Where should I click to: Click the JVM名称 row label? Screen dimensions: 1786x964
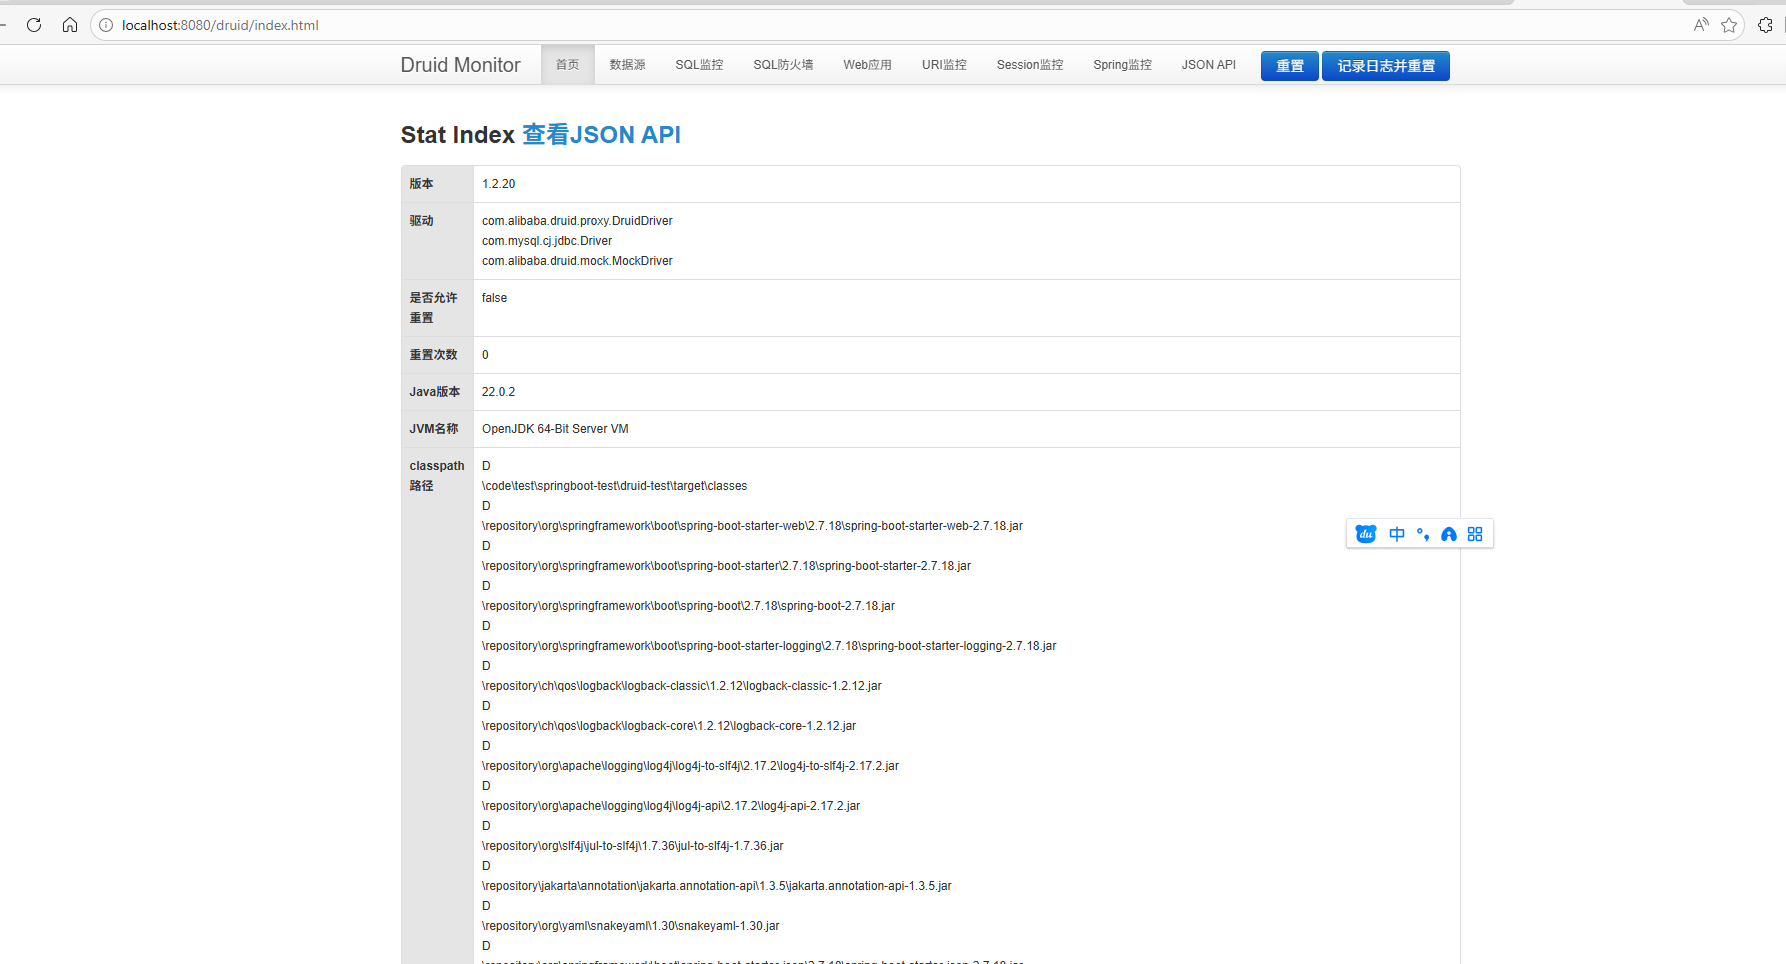[x=433, y=429]
